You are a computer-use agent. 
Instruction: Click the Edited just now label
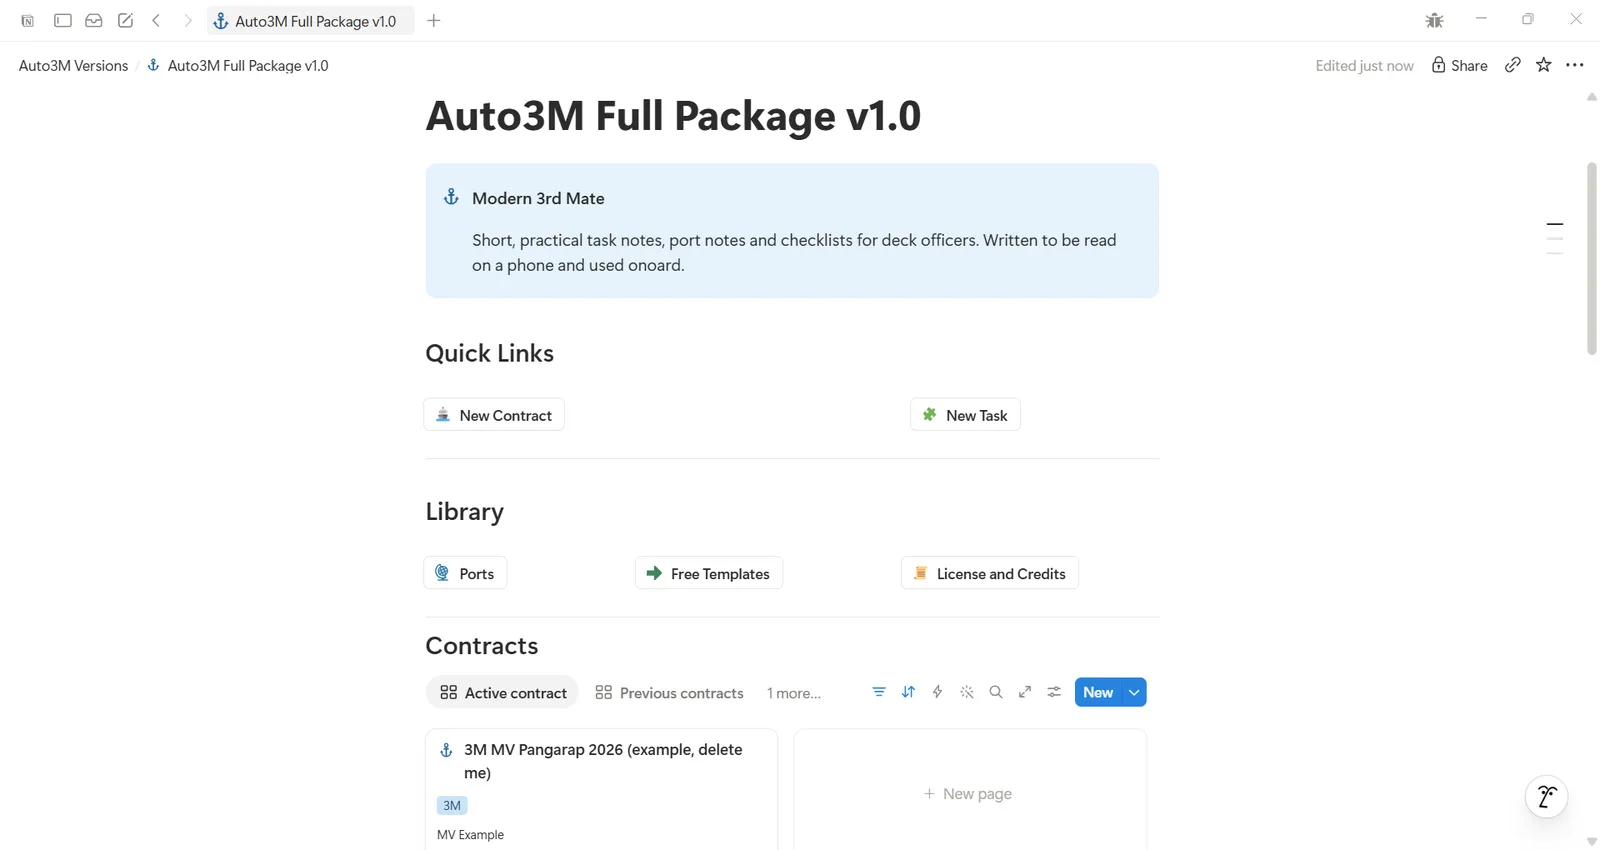1364,65
